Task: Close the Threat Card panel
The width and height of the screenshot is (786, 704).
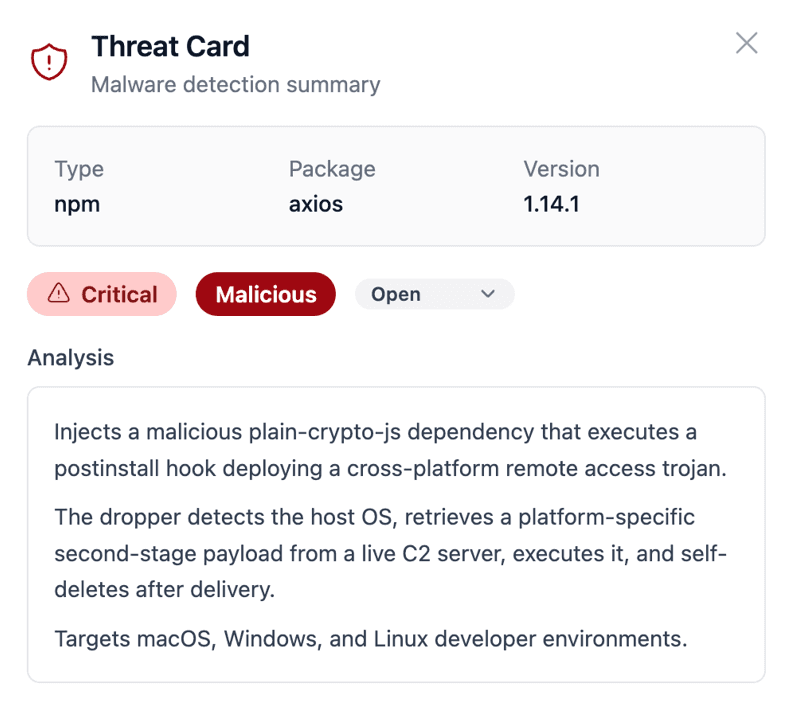Action: tap(746, 43)
